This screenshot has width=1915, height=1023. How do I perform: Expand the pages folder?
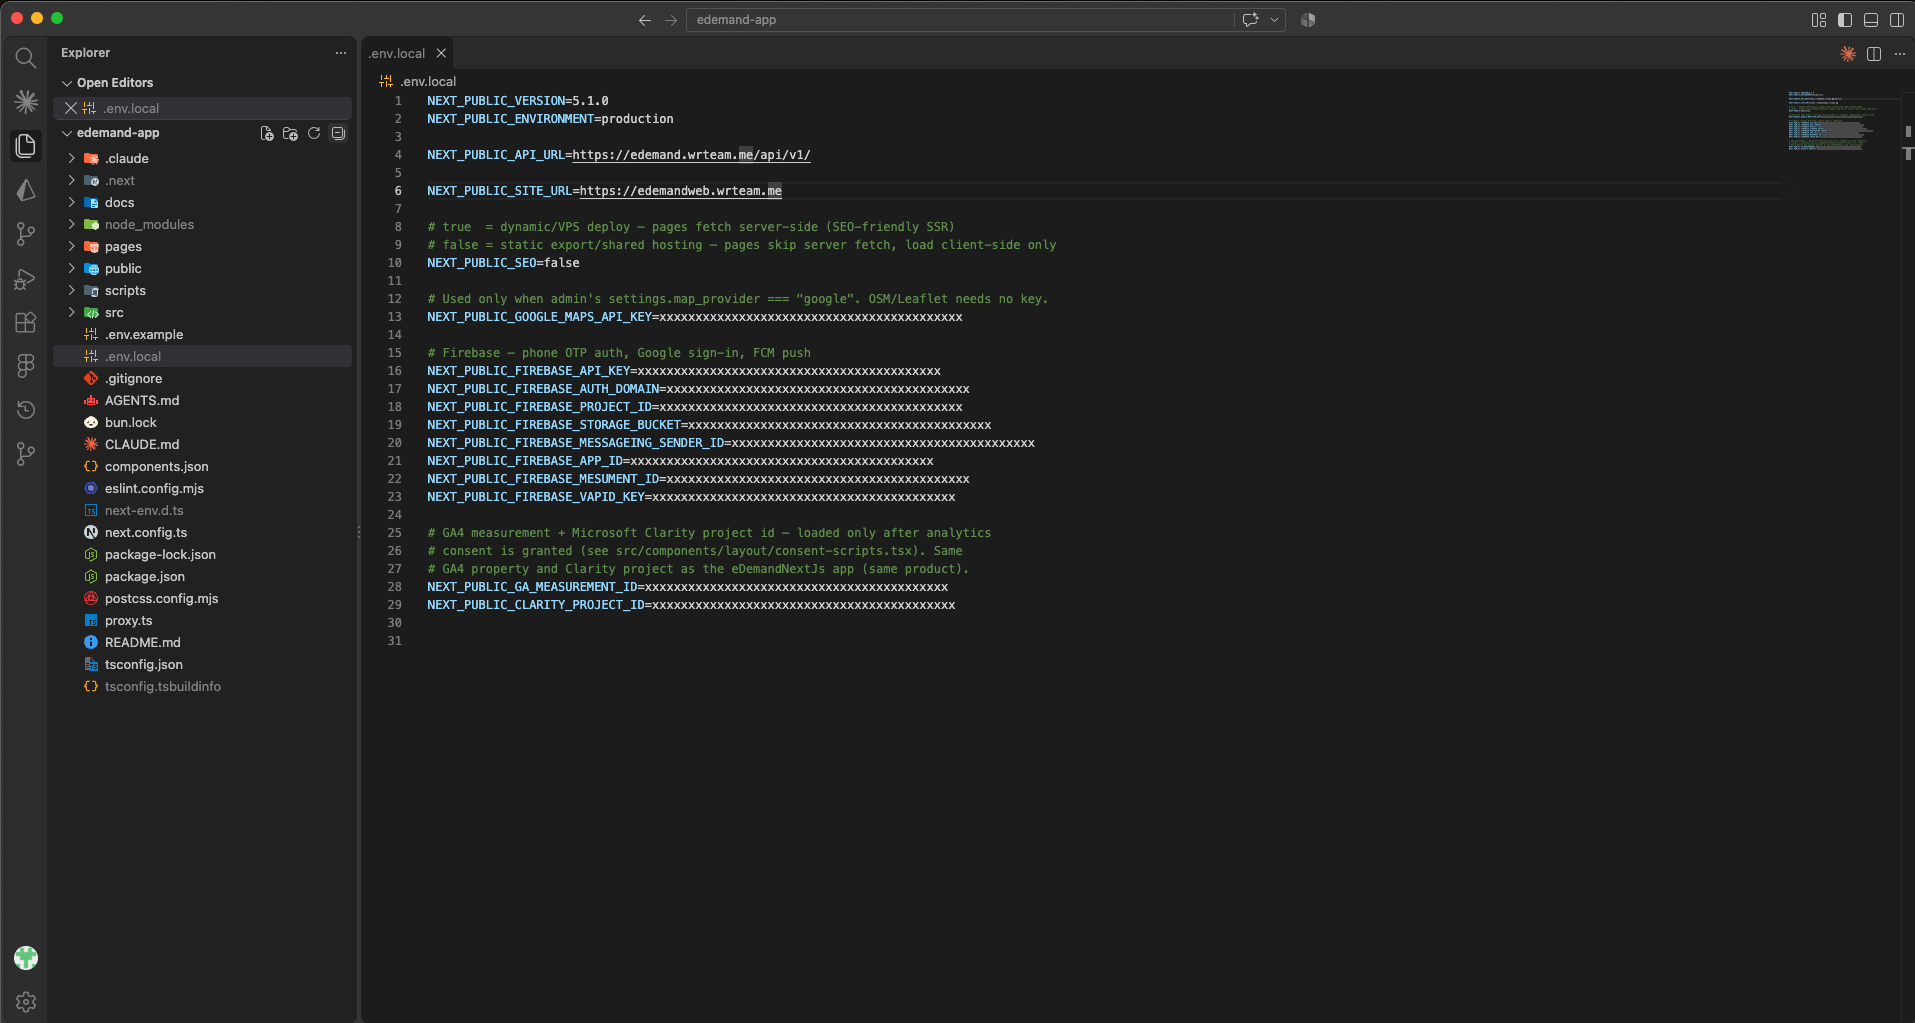pyautogui.click(x=72, y=246)
